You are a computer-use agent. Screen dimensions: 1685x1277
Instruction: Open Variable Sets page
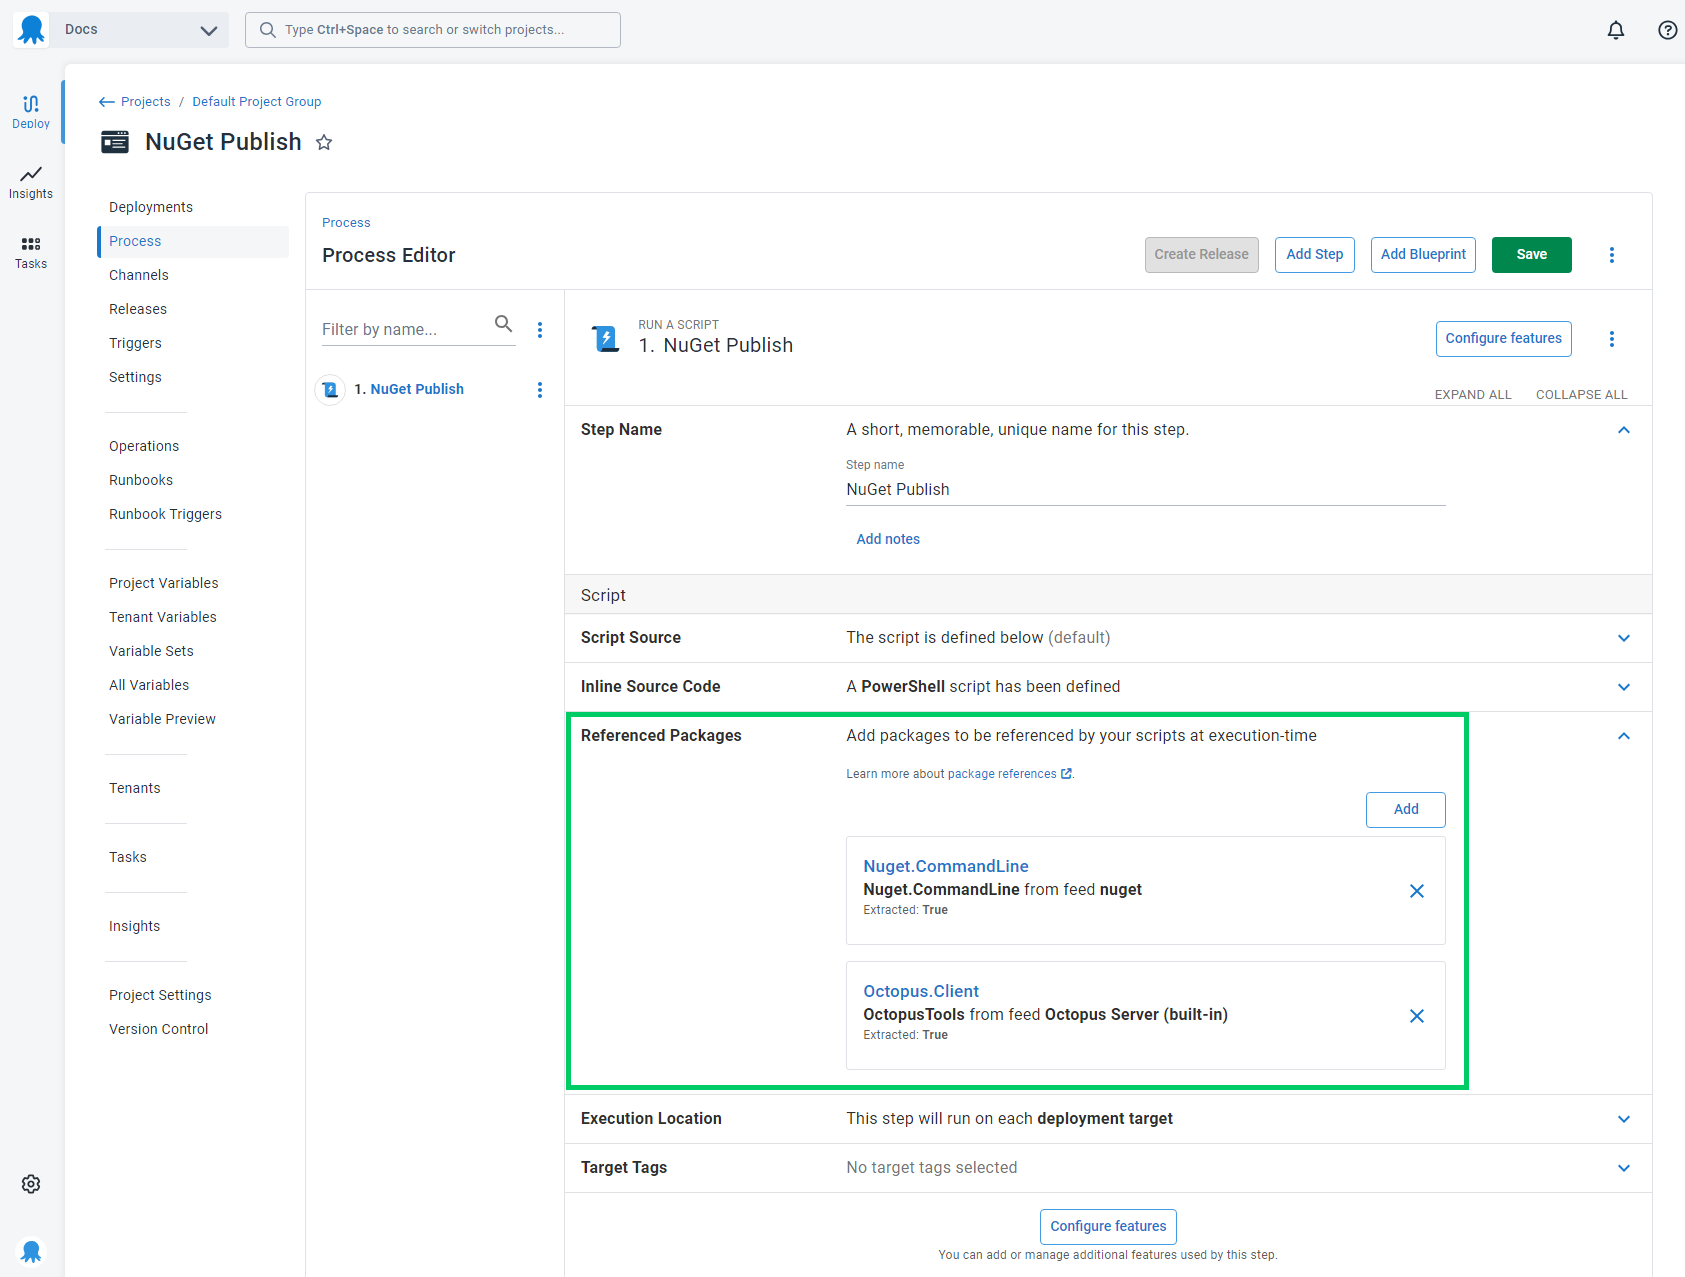pyautogui.click(x=151, y=651)
